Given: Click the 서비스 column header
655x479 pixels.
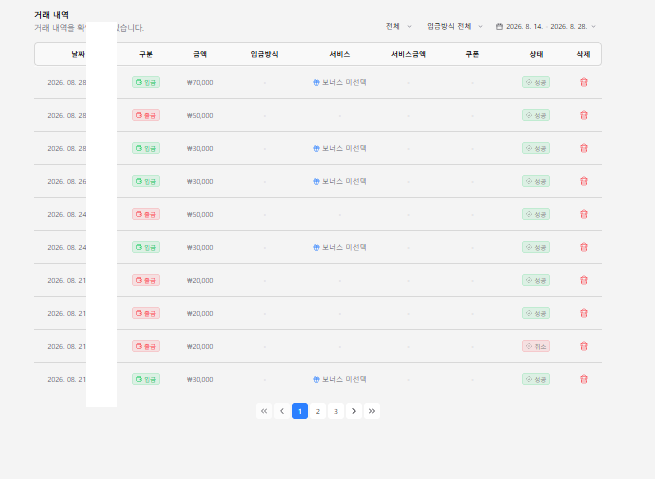Looking at the screenshot, I should pos(340,54).
